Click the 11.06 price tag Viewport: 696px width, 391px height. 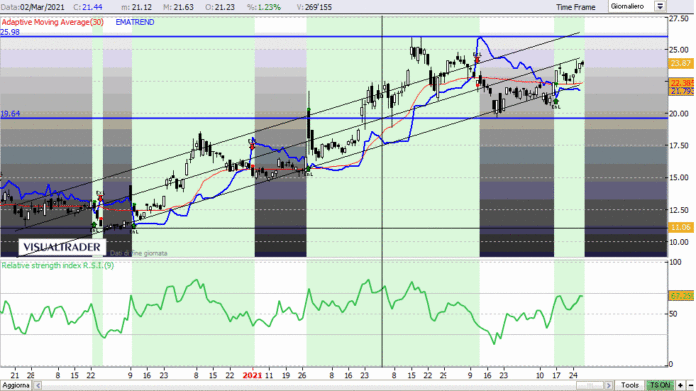coord(681,227)
